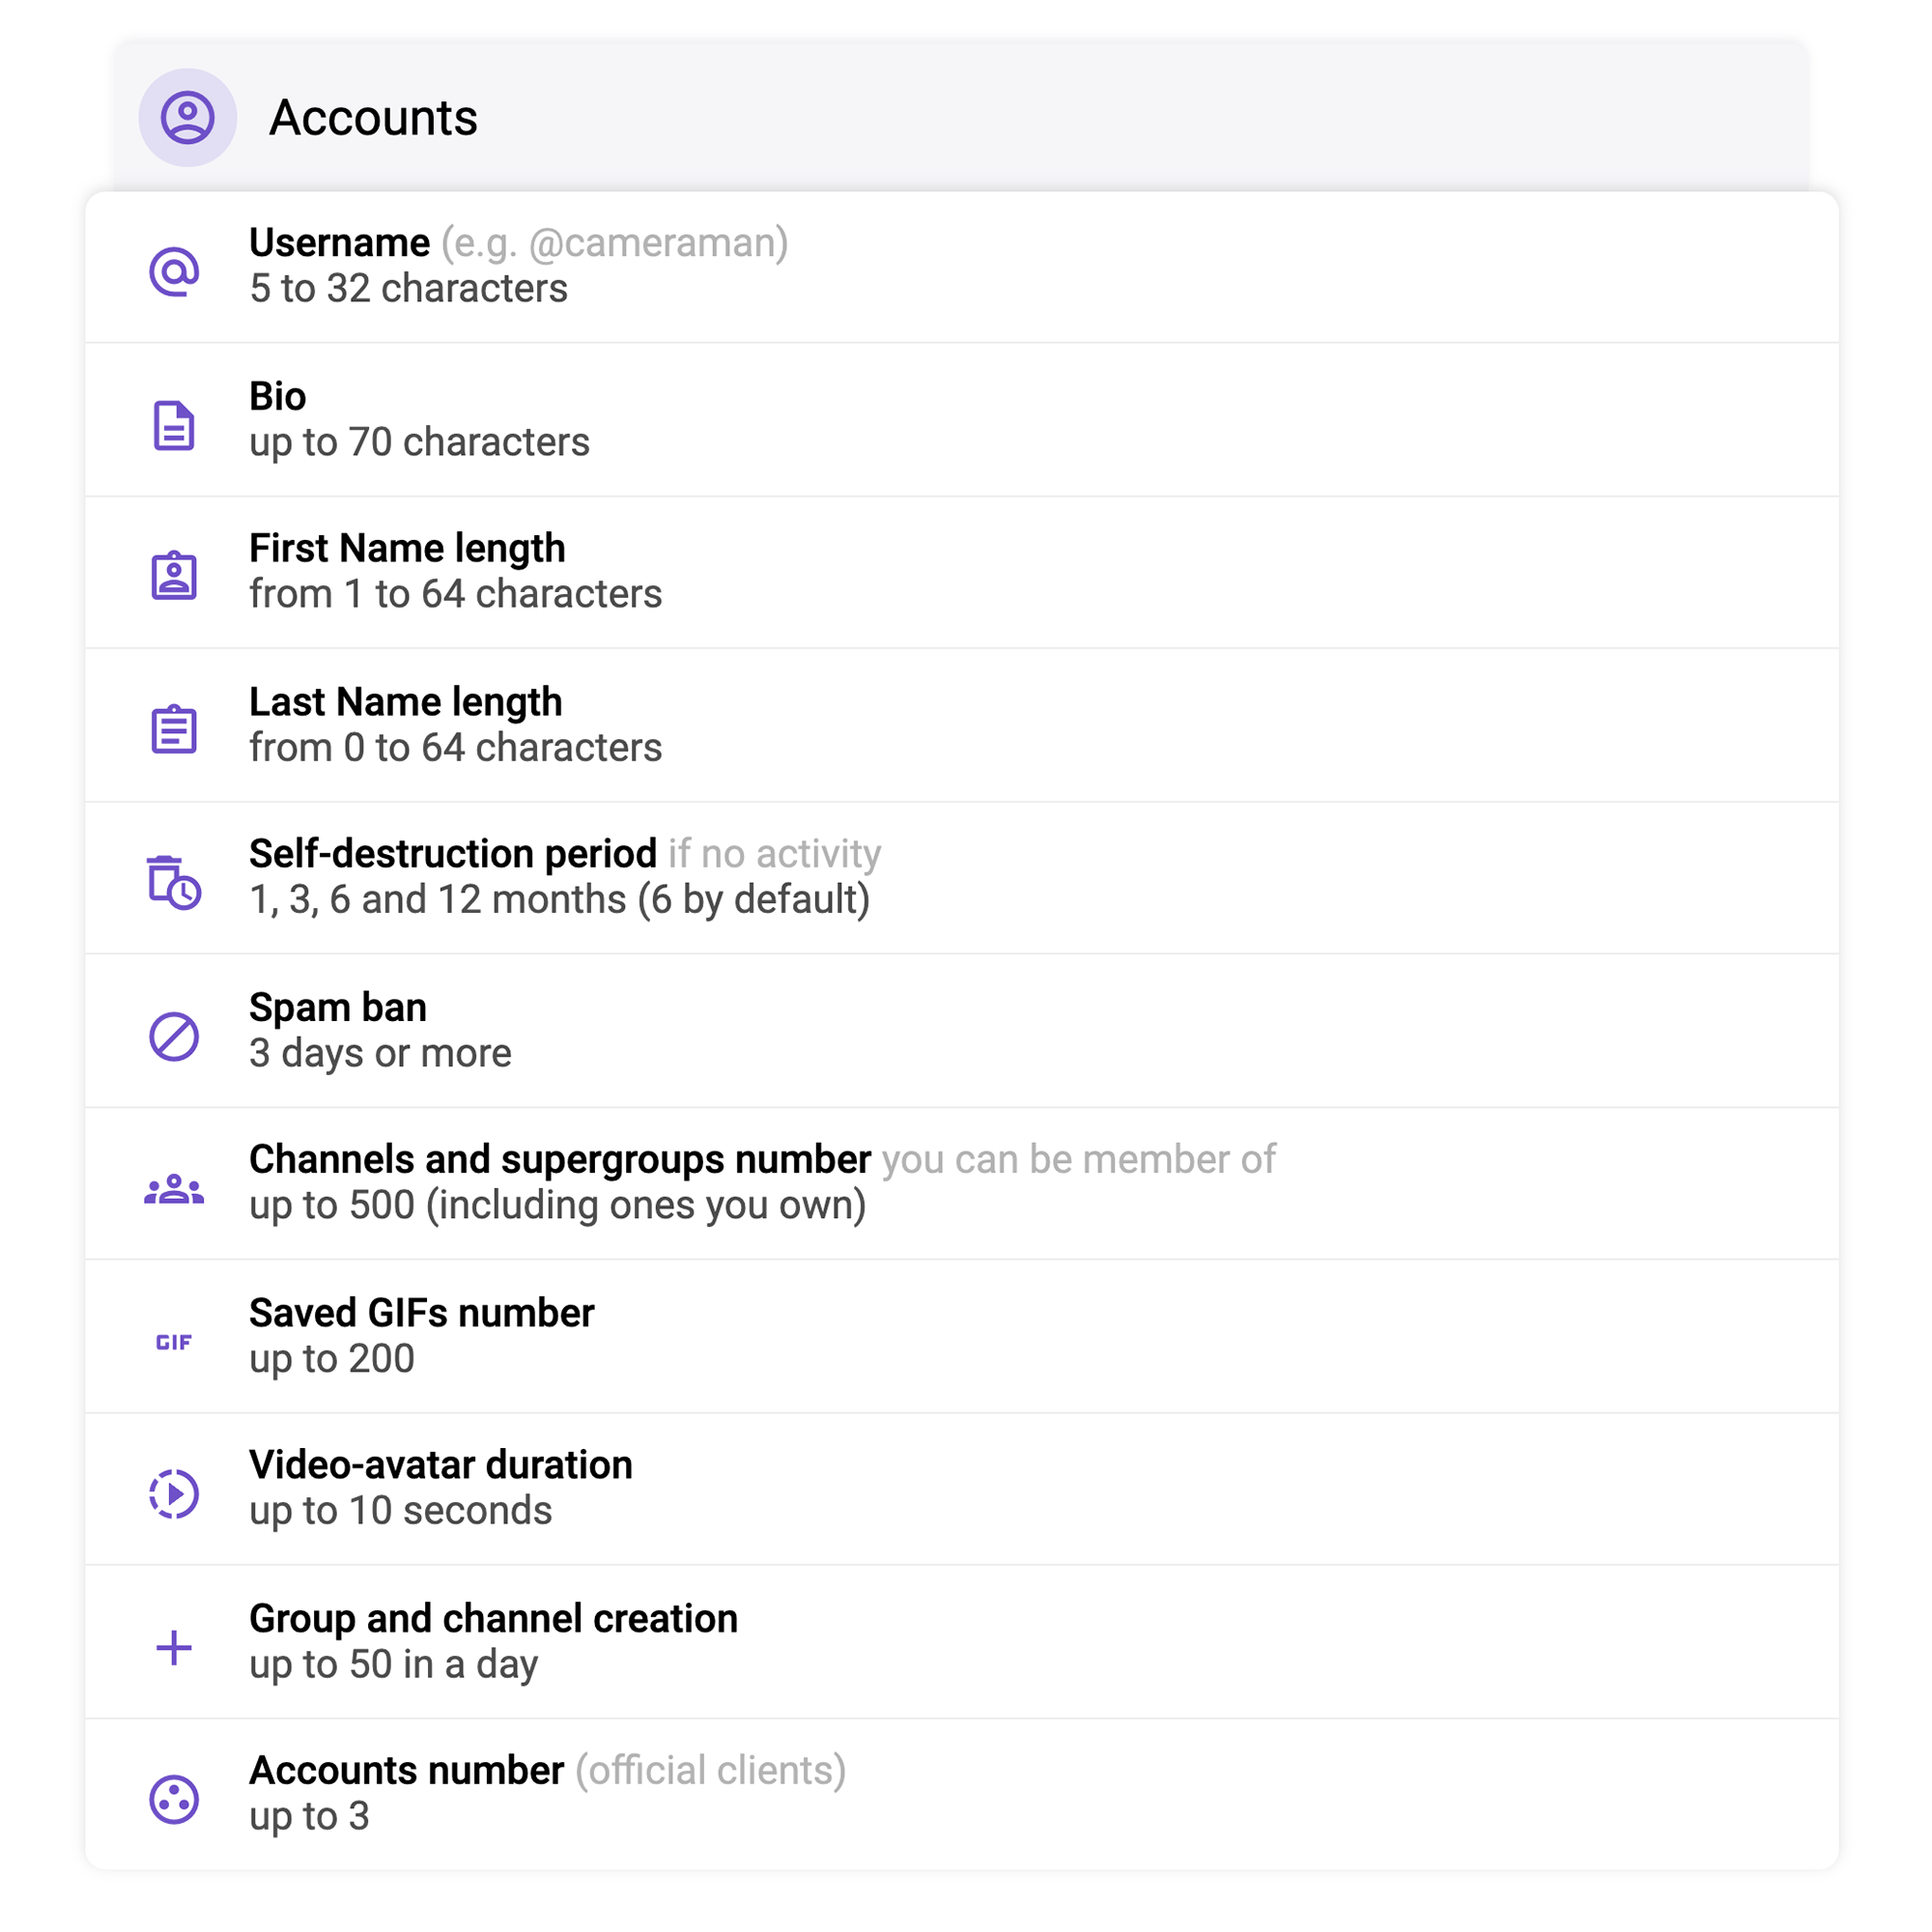Click the video-avatar play circle icon
The width and height of the screenshot is (1932, 1932).
[x=174, y=1494]
